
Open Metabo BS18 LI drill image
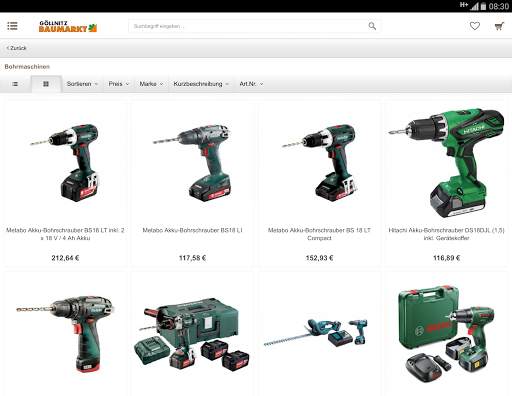(x=192, y=163)
